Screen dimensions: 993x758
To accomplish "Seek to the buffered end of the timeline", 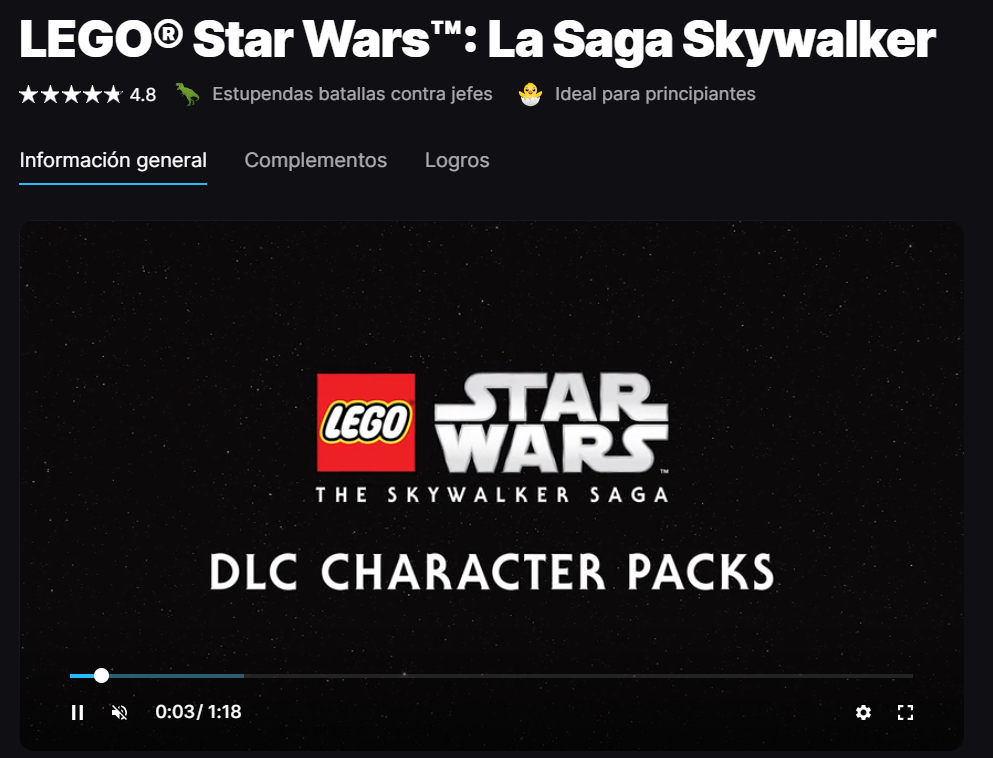I will coord(243,676).
